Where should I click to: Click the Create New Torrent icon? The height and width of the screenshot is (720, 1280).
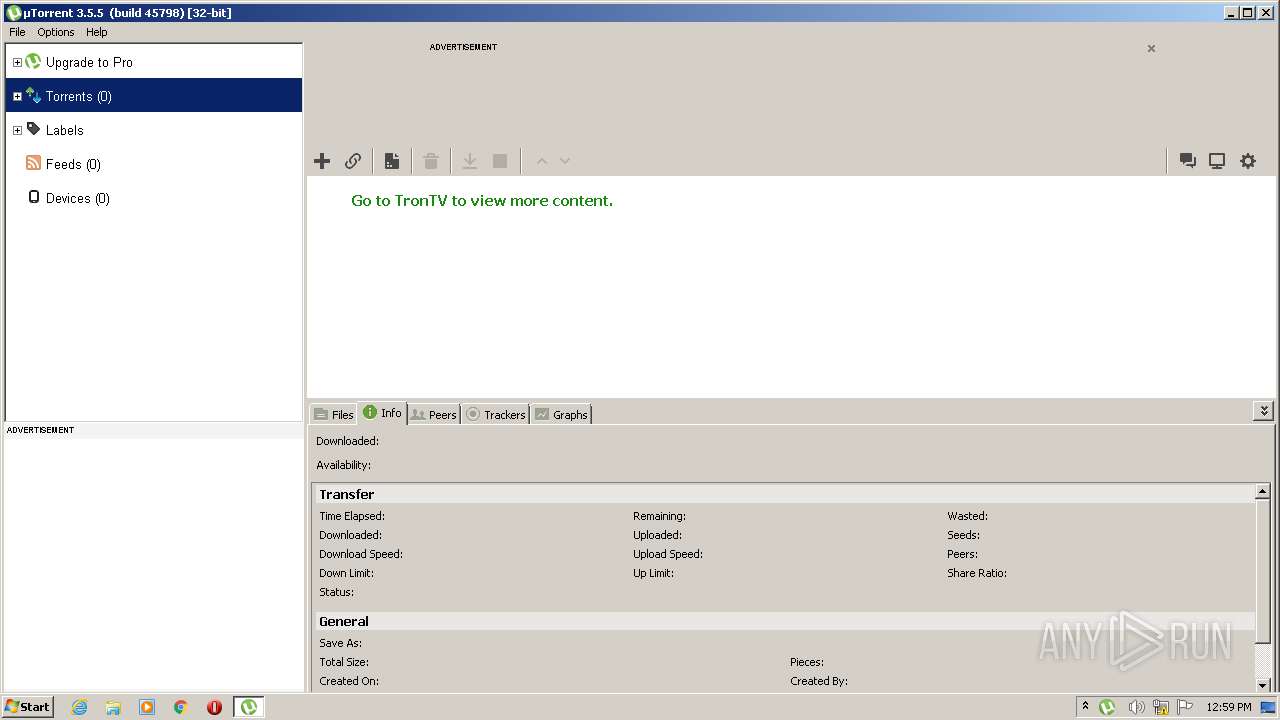[392, 161]
